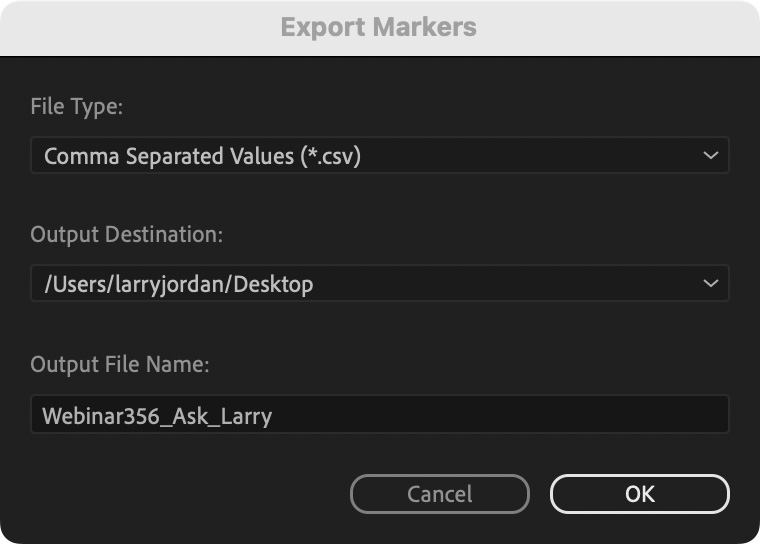Click the "Output Destination:" label

[x=127, y=235]
